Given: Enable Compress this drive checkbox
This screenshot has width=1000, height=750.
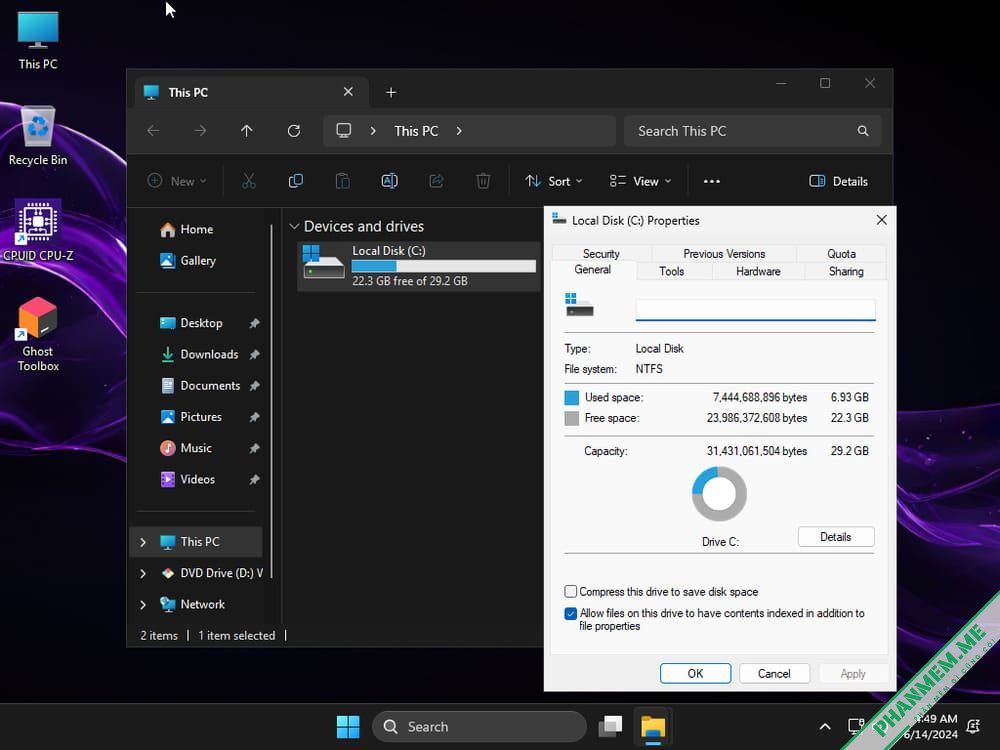Looking at the screenshot, I should (x=571, y=592).
